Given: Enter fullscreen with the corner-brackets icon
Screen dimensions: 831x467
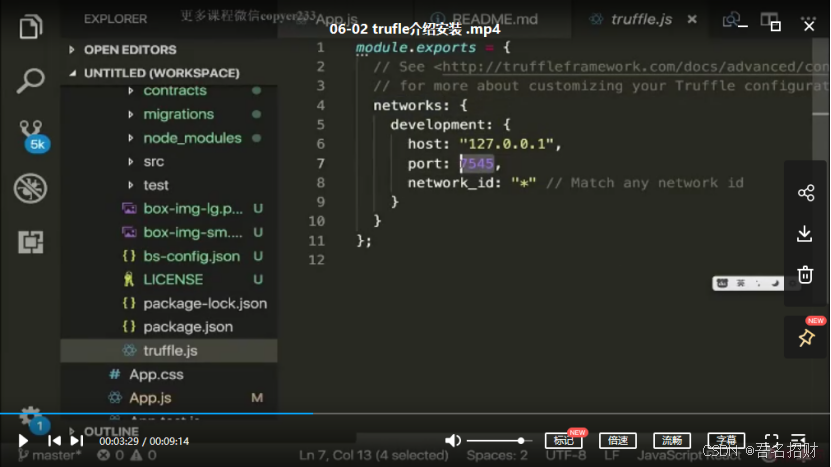Looking at the screenshot, I should point(772,440).
